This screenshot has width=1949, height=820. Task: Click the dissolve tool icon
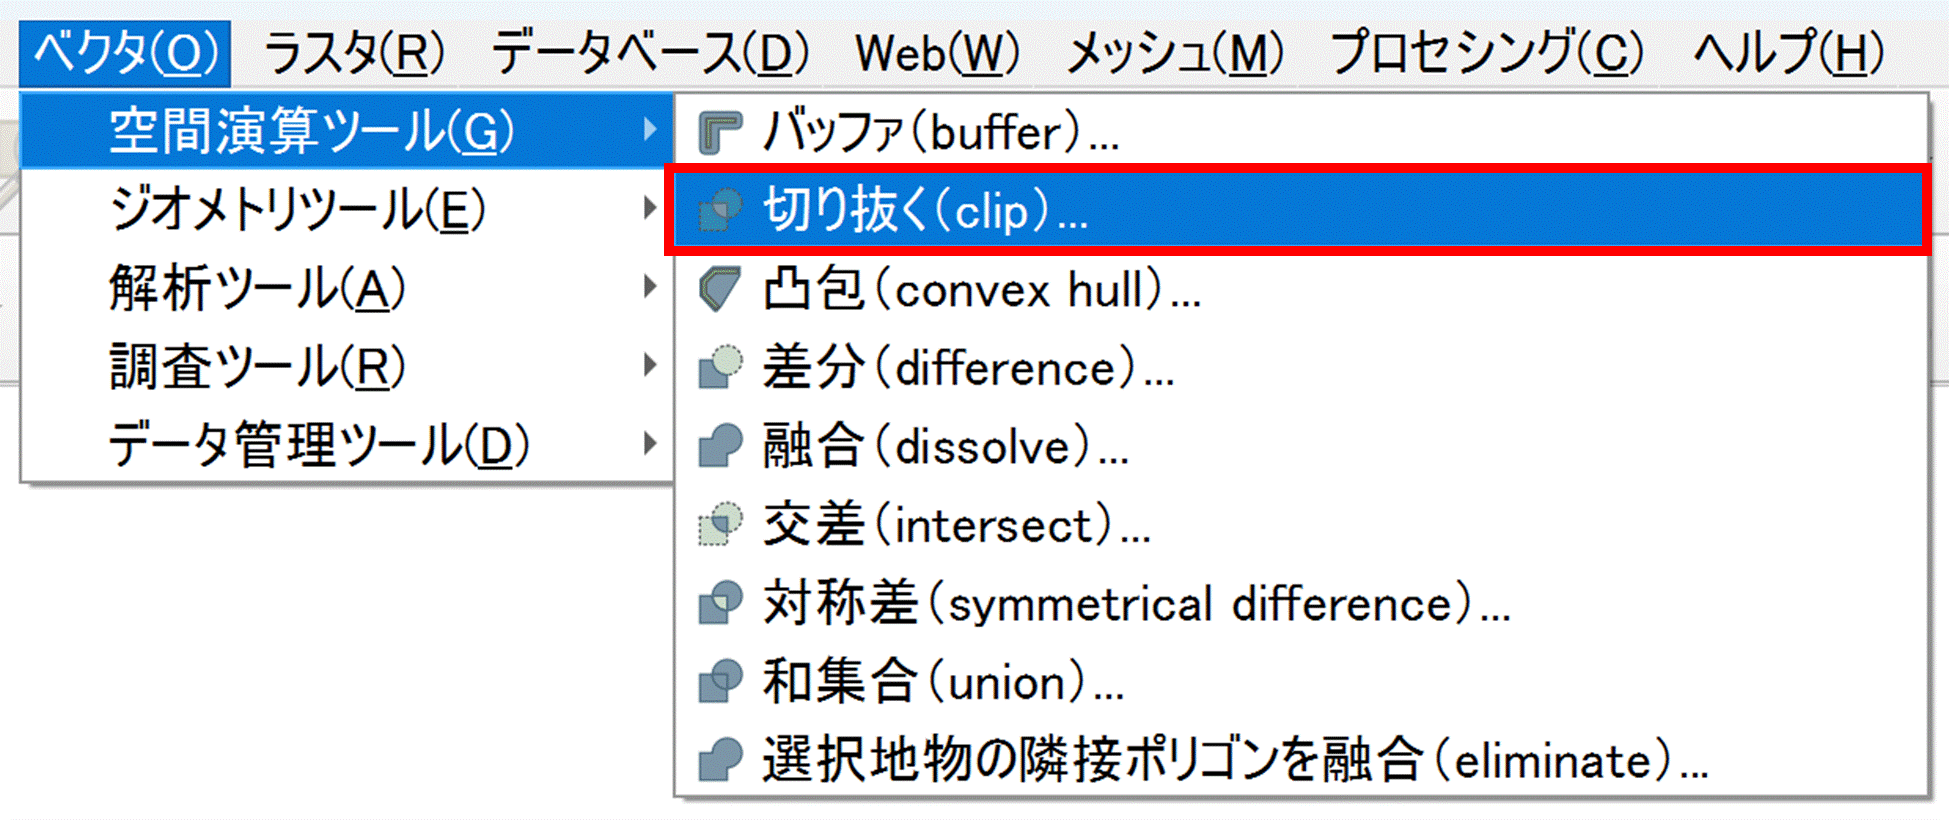point(720,446)
